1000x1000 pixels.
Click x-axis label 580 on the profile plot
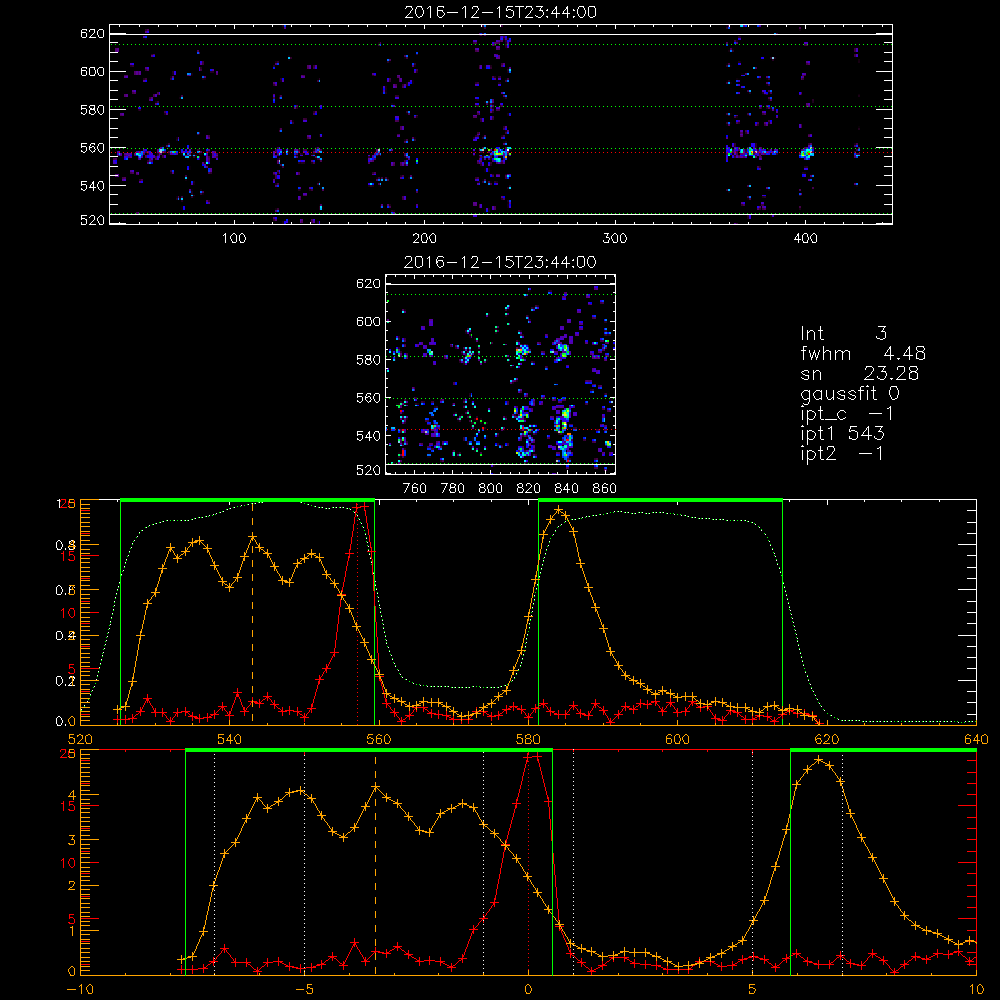click(x=528, y=739)
